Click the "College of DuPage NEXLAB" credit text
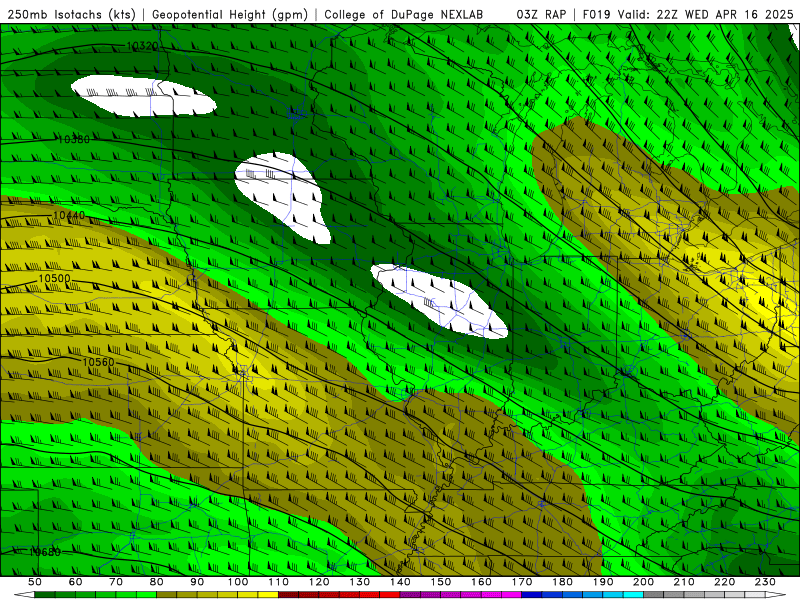This screenshot has height=600, width=800. point(403,14)
